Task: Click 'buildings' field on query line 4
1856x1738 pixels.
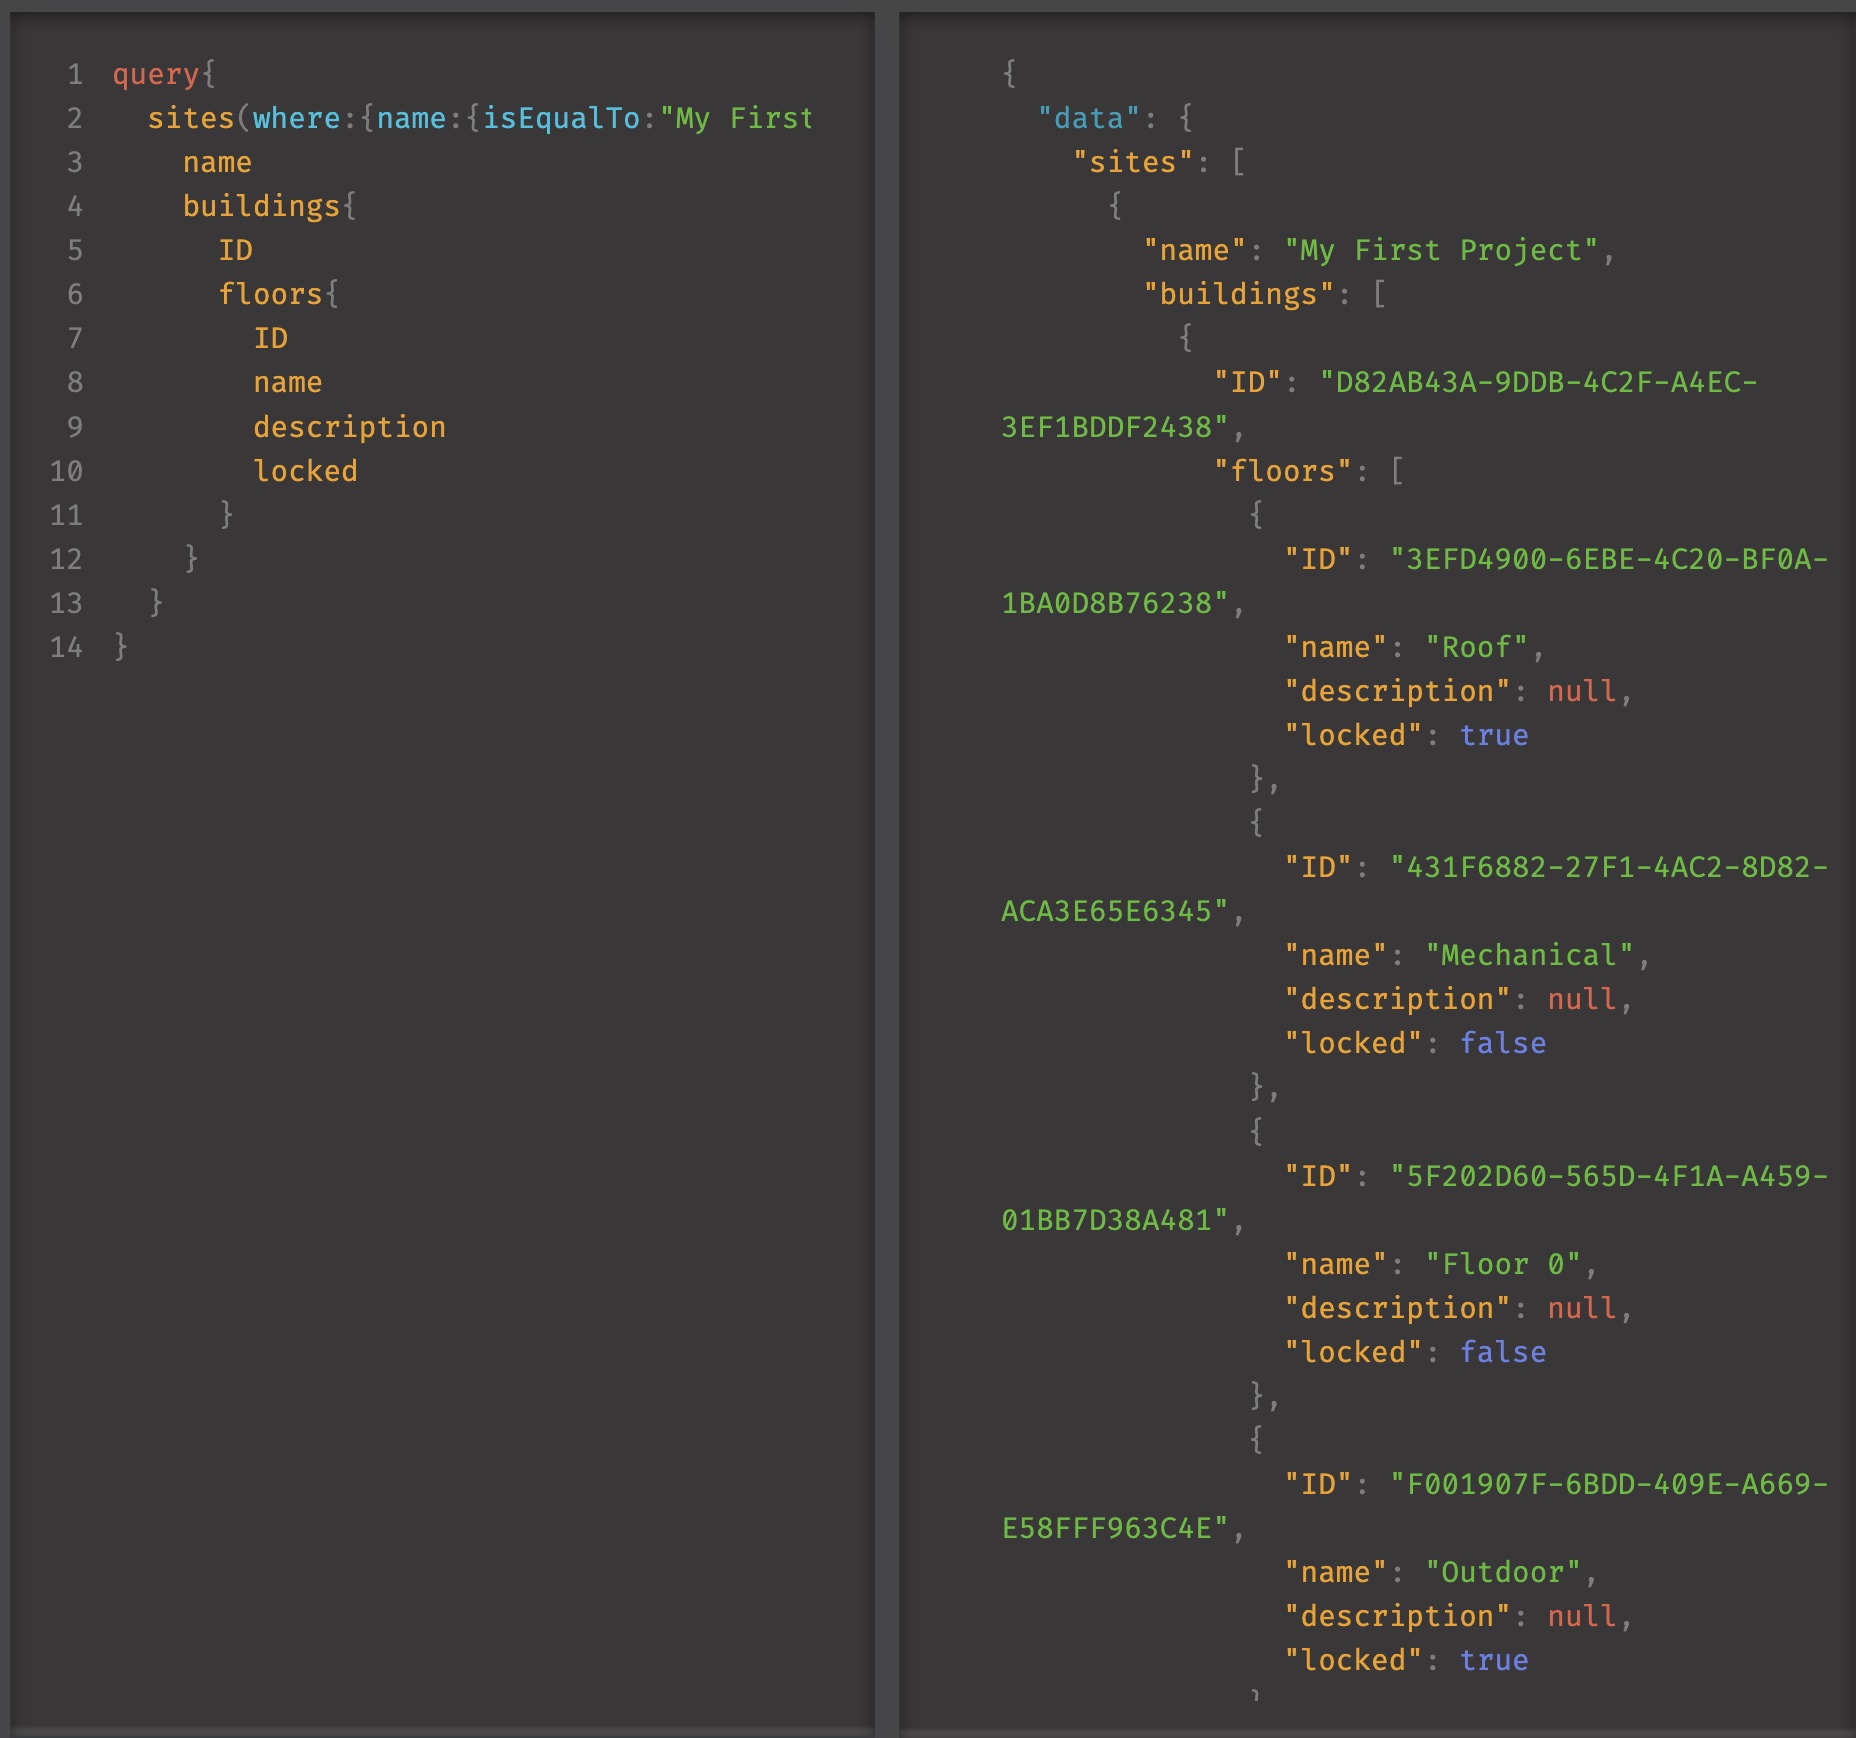Action: [x=261, y=206]
